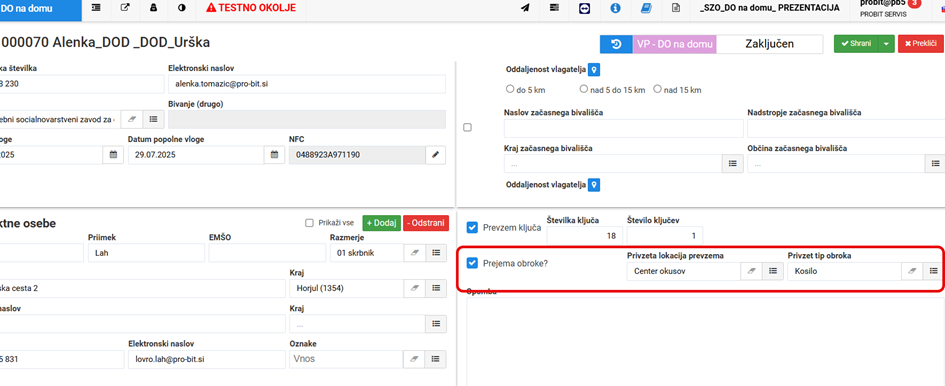Open the list-indent menu icon in top bar
Screen dimensions: 945x386
(x=96, y=8)
